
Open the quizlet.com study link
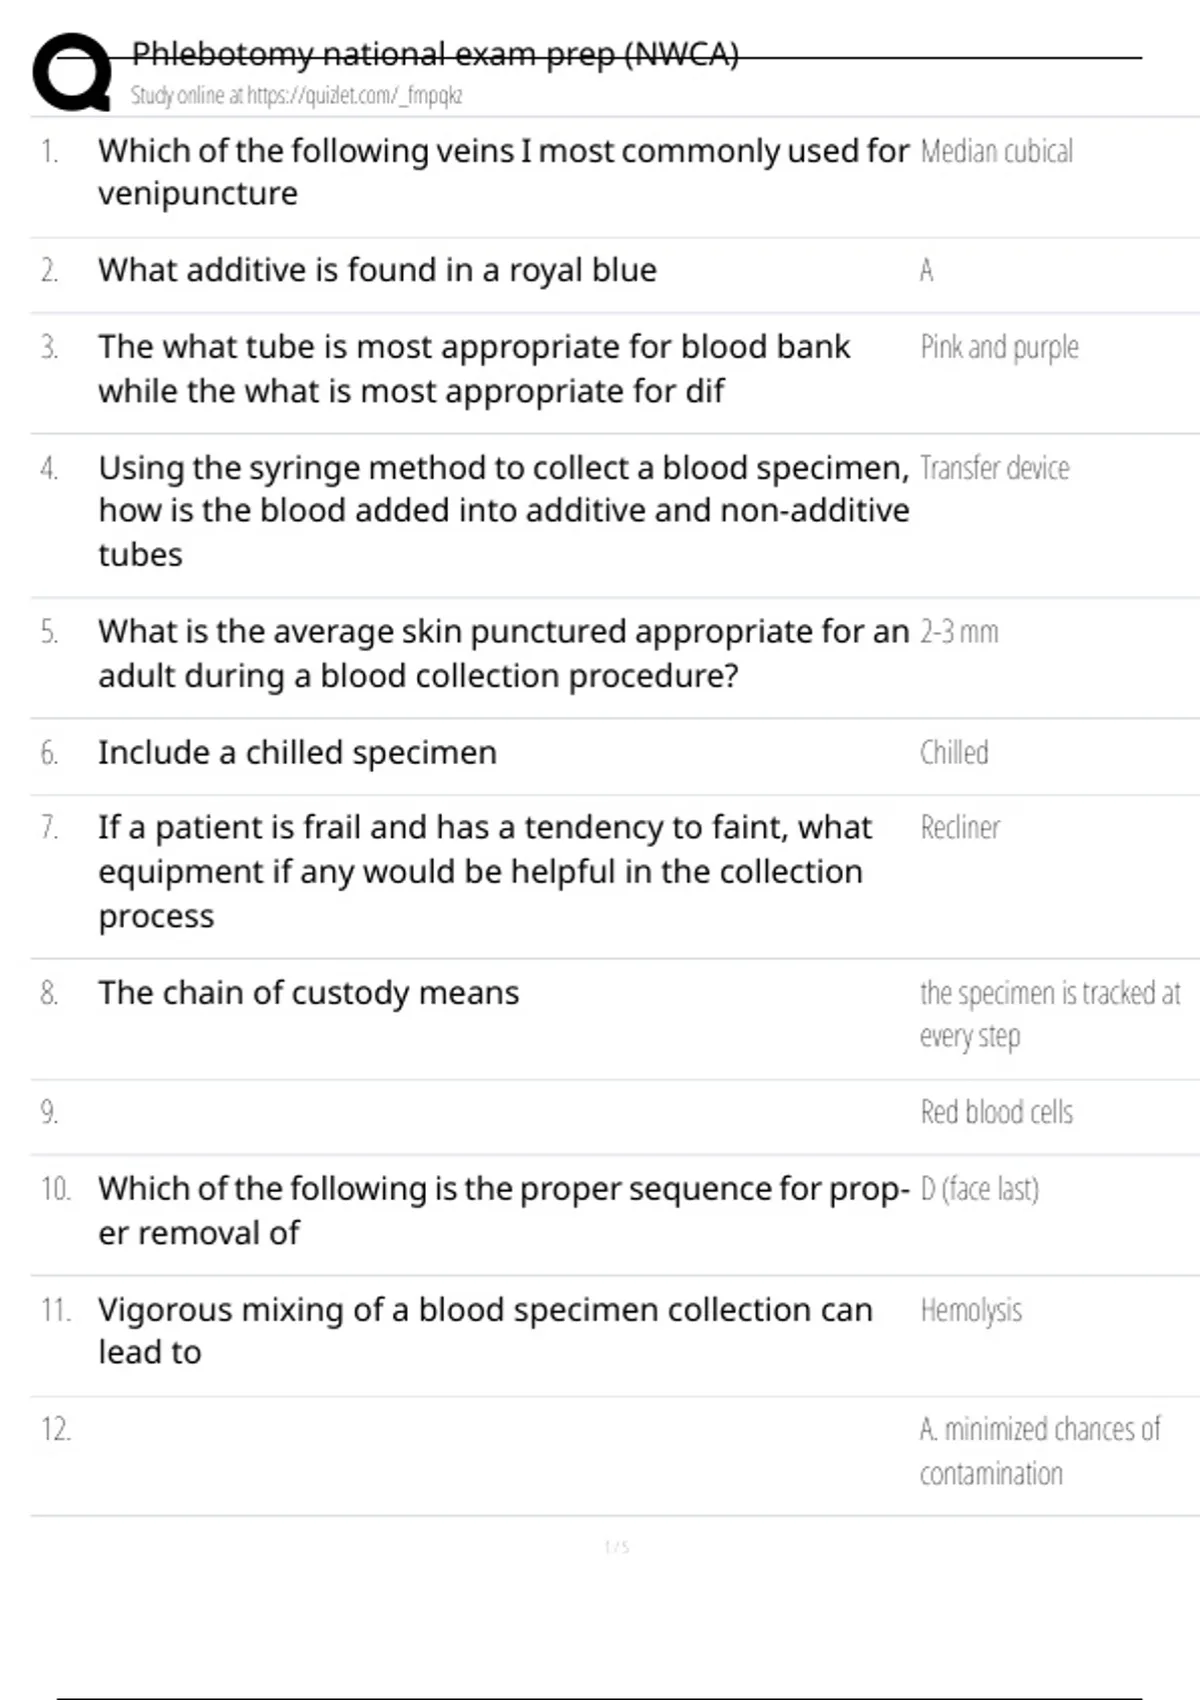(x=296, y=96)
